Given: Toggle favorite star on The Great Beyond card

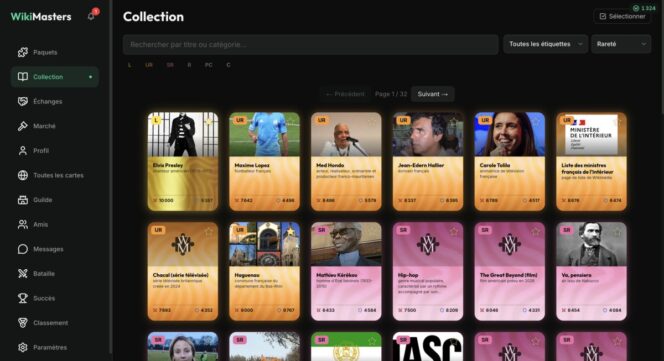Looking at the screenshot, I should 535,231.
